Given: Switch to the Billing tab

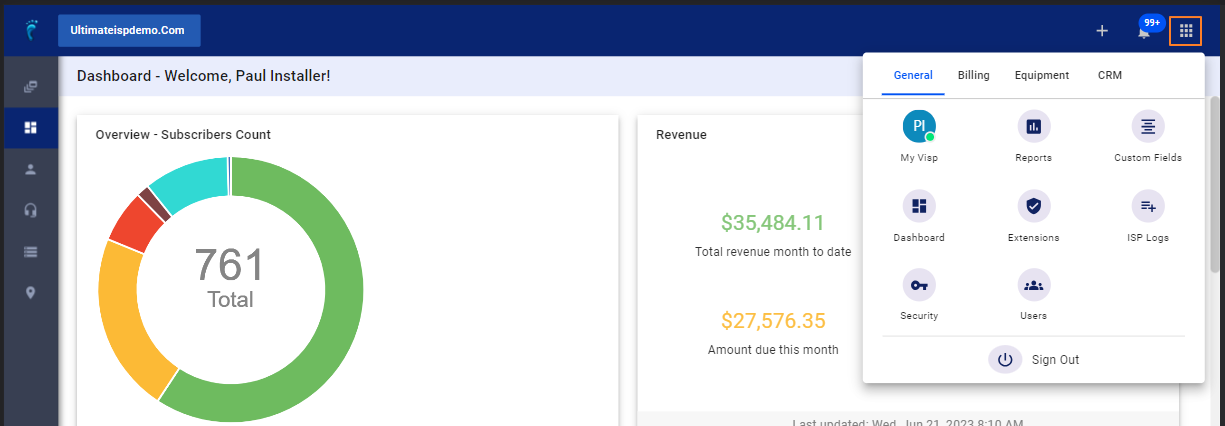Looking at the screenshot, I should (x=973, y=75).
